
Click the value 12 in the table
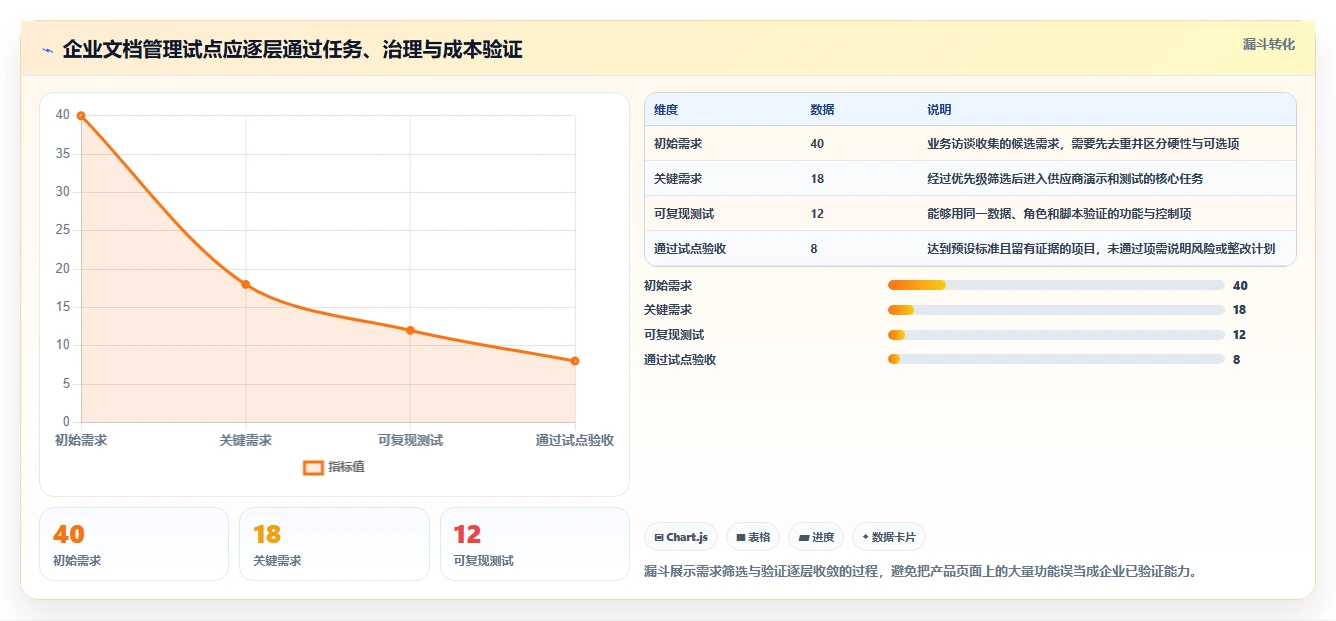tap(817, 214)
